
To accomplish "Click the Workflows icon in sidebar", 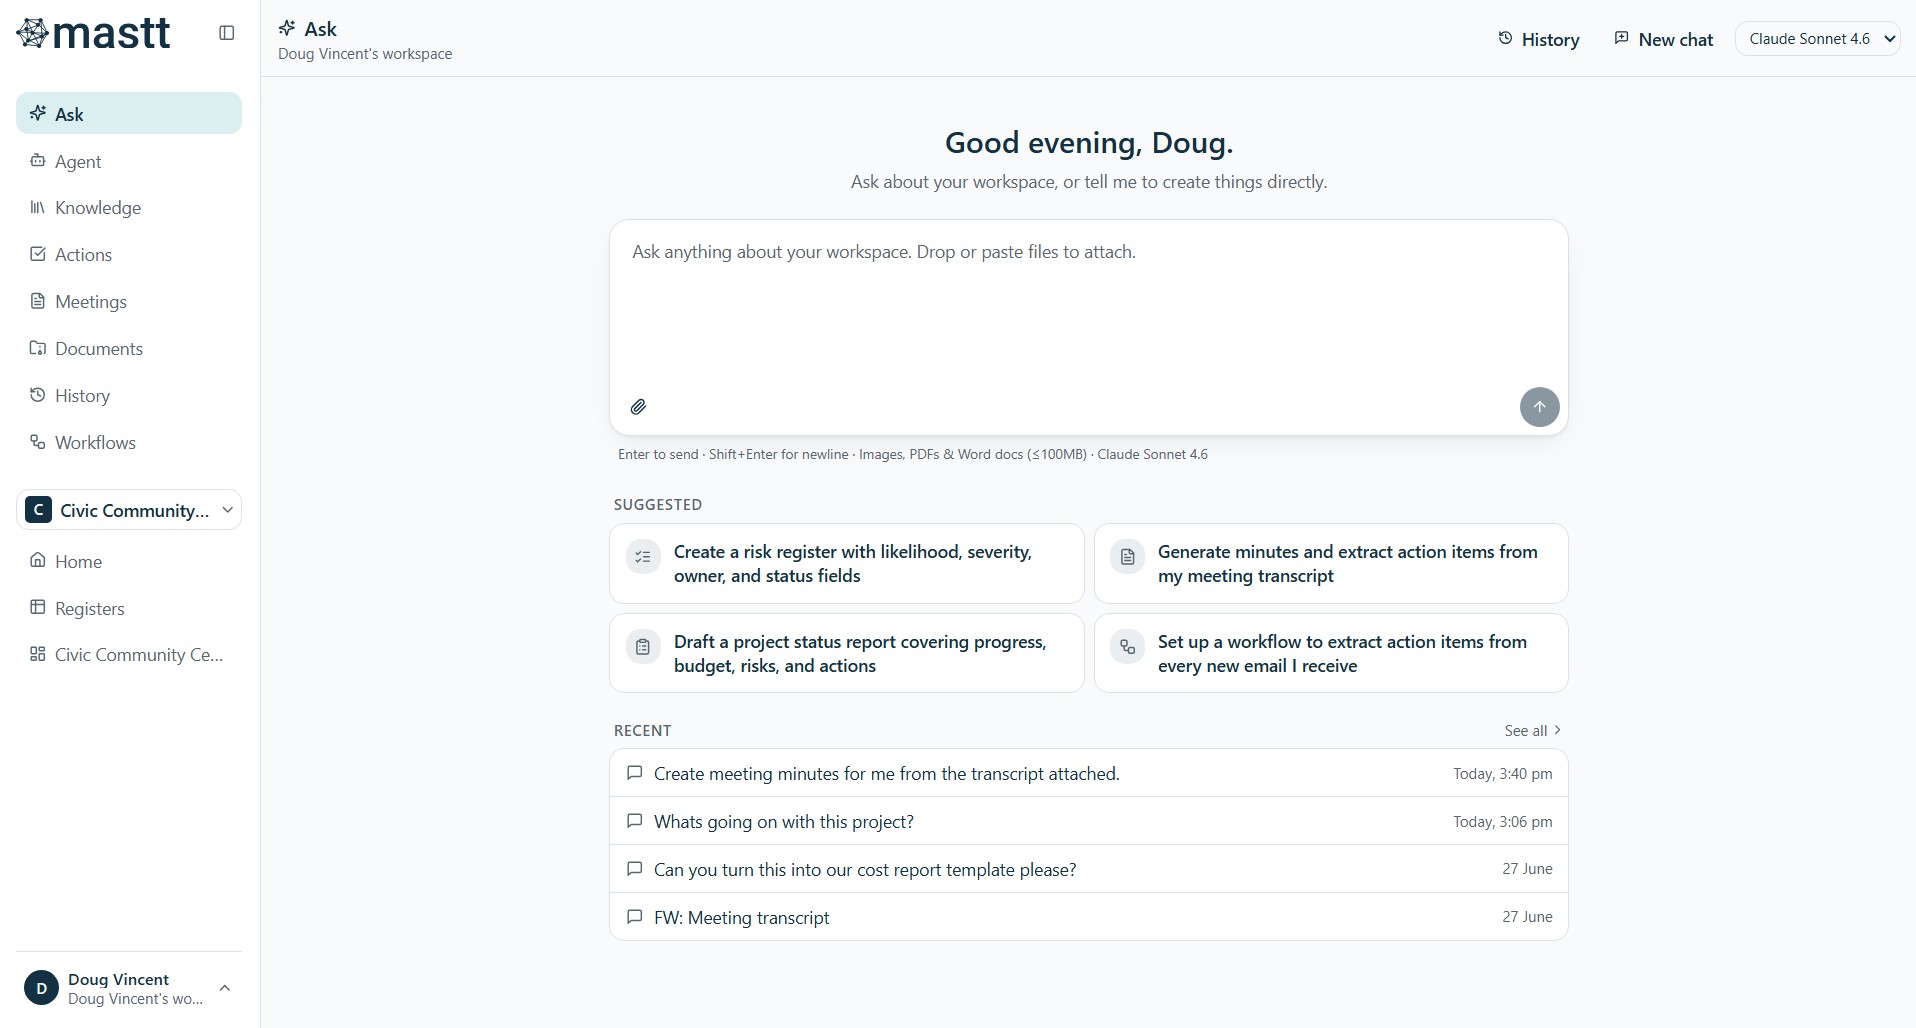I will click(x=38, y=442).
